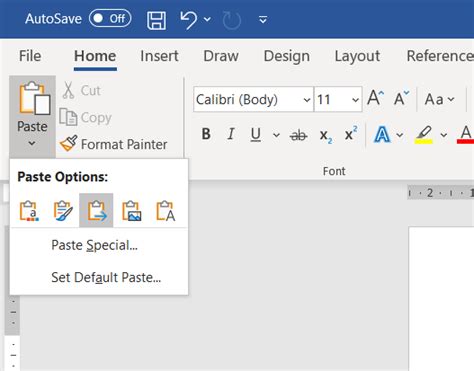Click the Redo icon
Viewport: 474px width, 371px height.
coord(231,20)
